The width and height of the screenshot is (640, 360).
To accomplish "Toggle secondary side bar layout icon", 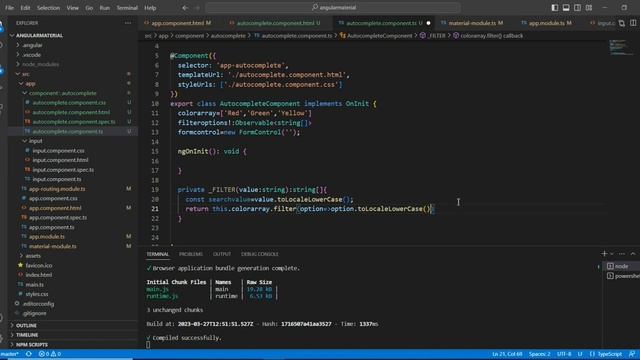I will point(577,8).
